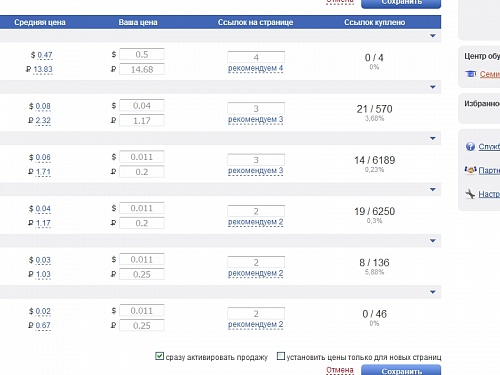Open the average price $0.47 link
Image resolution: width=500 pixels, height=375 pixels.
coord(45,55)
